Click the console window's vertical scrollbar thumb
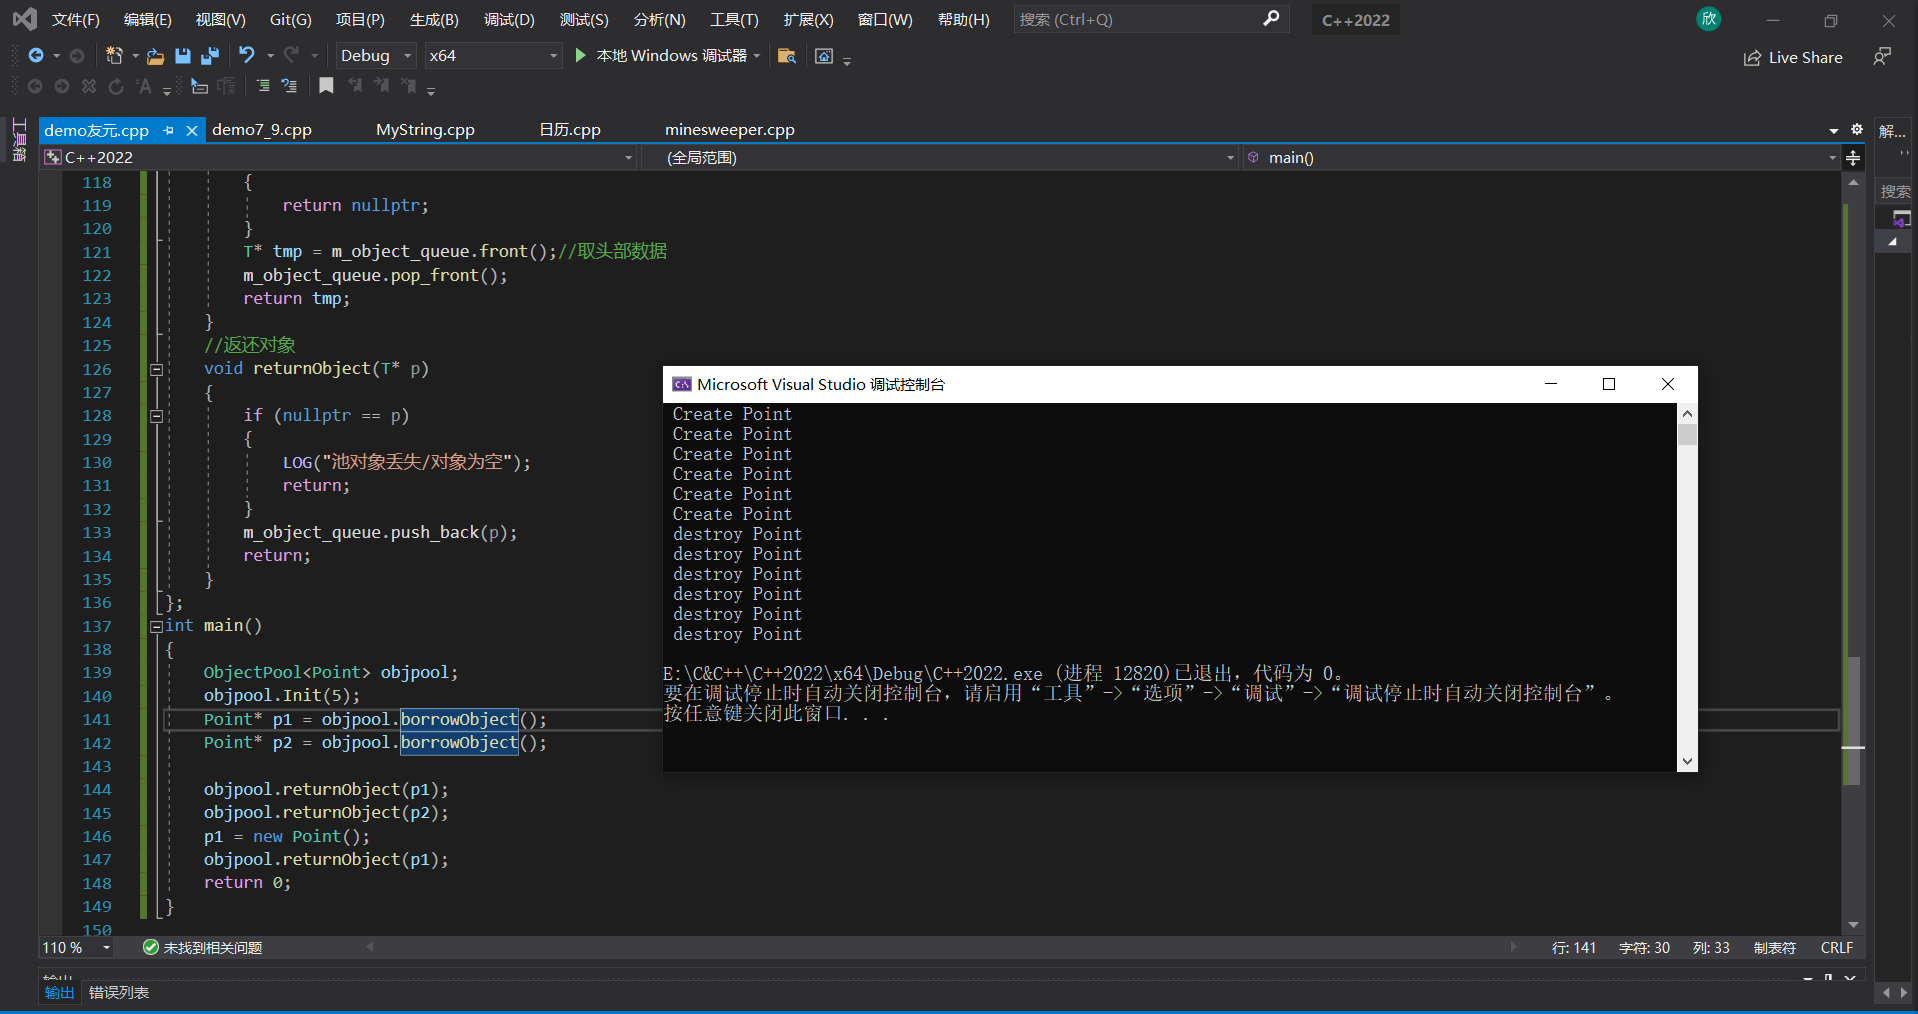 [1688, 434]
